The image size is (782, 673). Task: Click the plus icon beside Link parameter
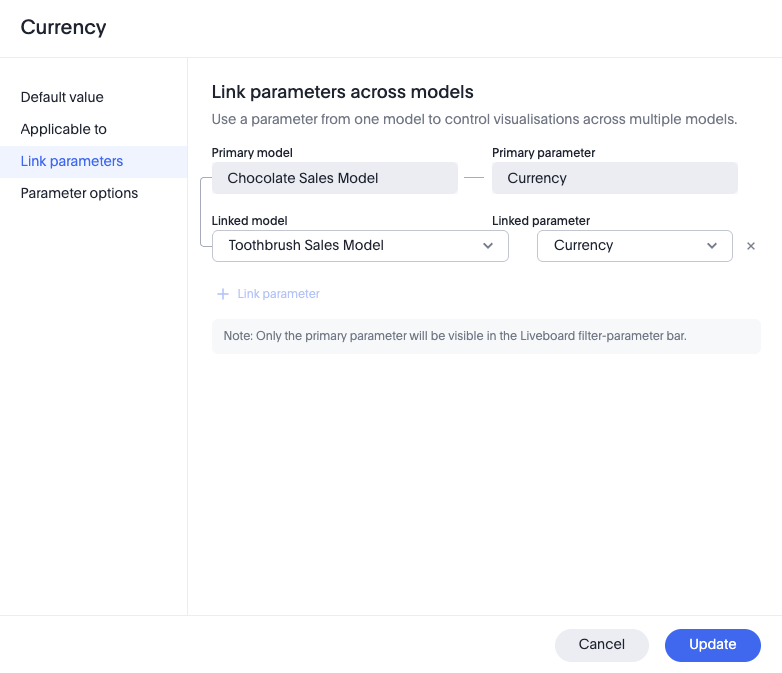223,294
